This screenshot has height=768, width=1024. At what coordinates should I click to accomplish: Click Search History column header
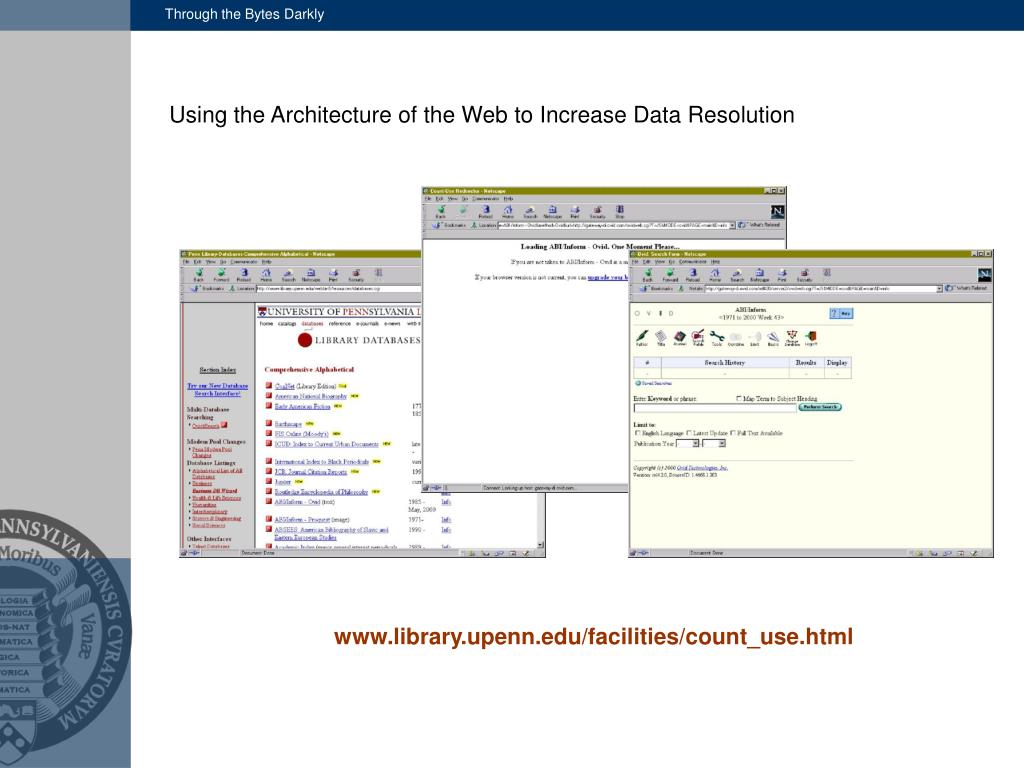724,362
